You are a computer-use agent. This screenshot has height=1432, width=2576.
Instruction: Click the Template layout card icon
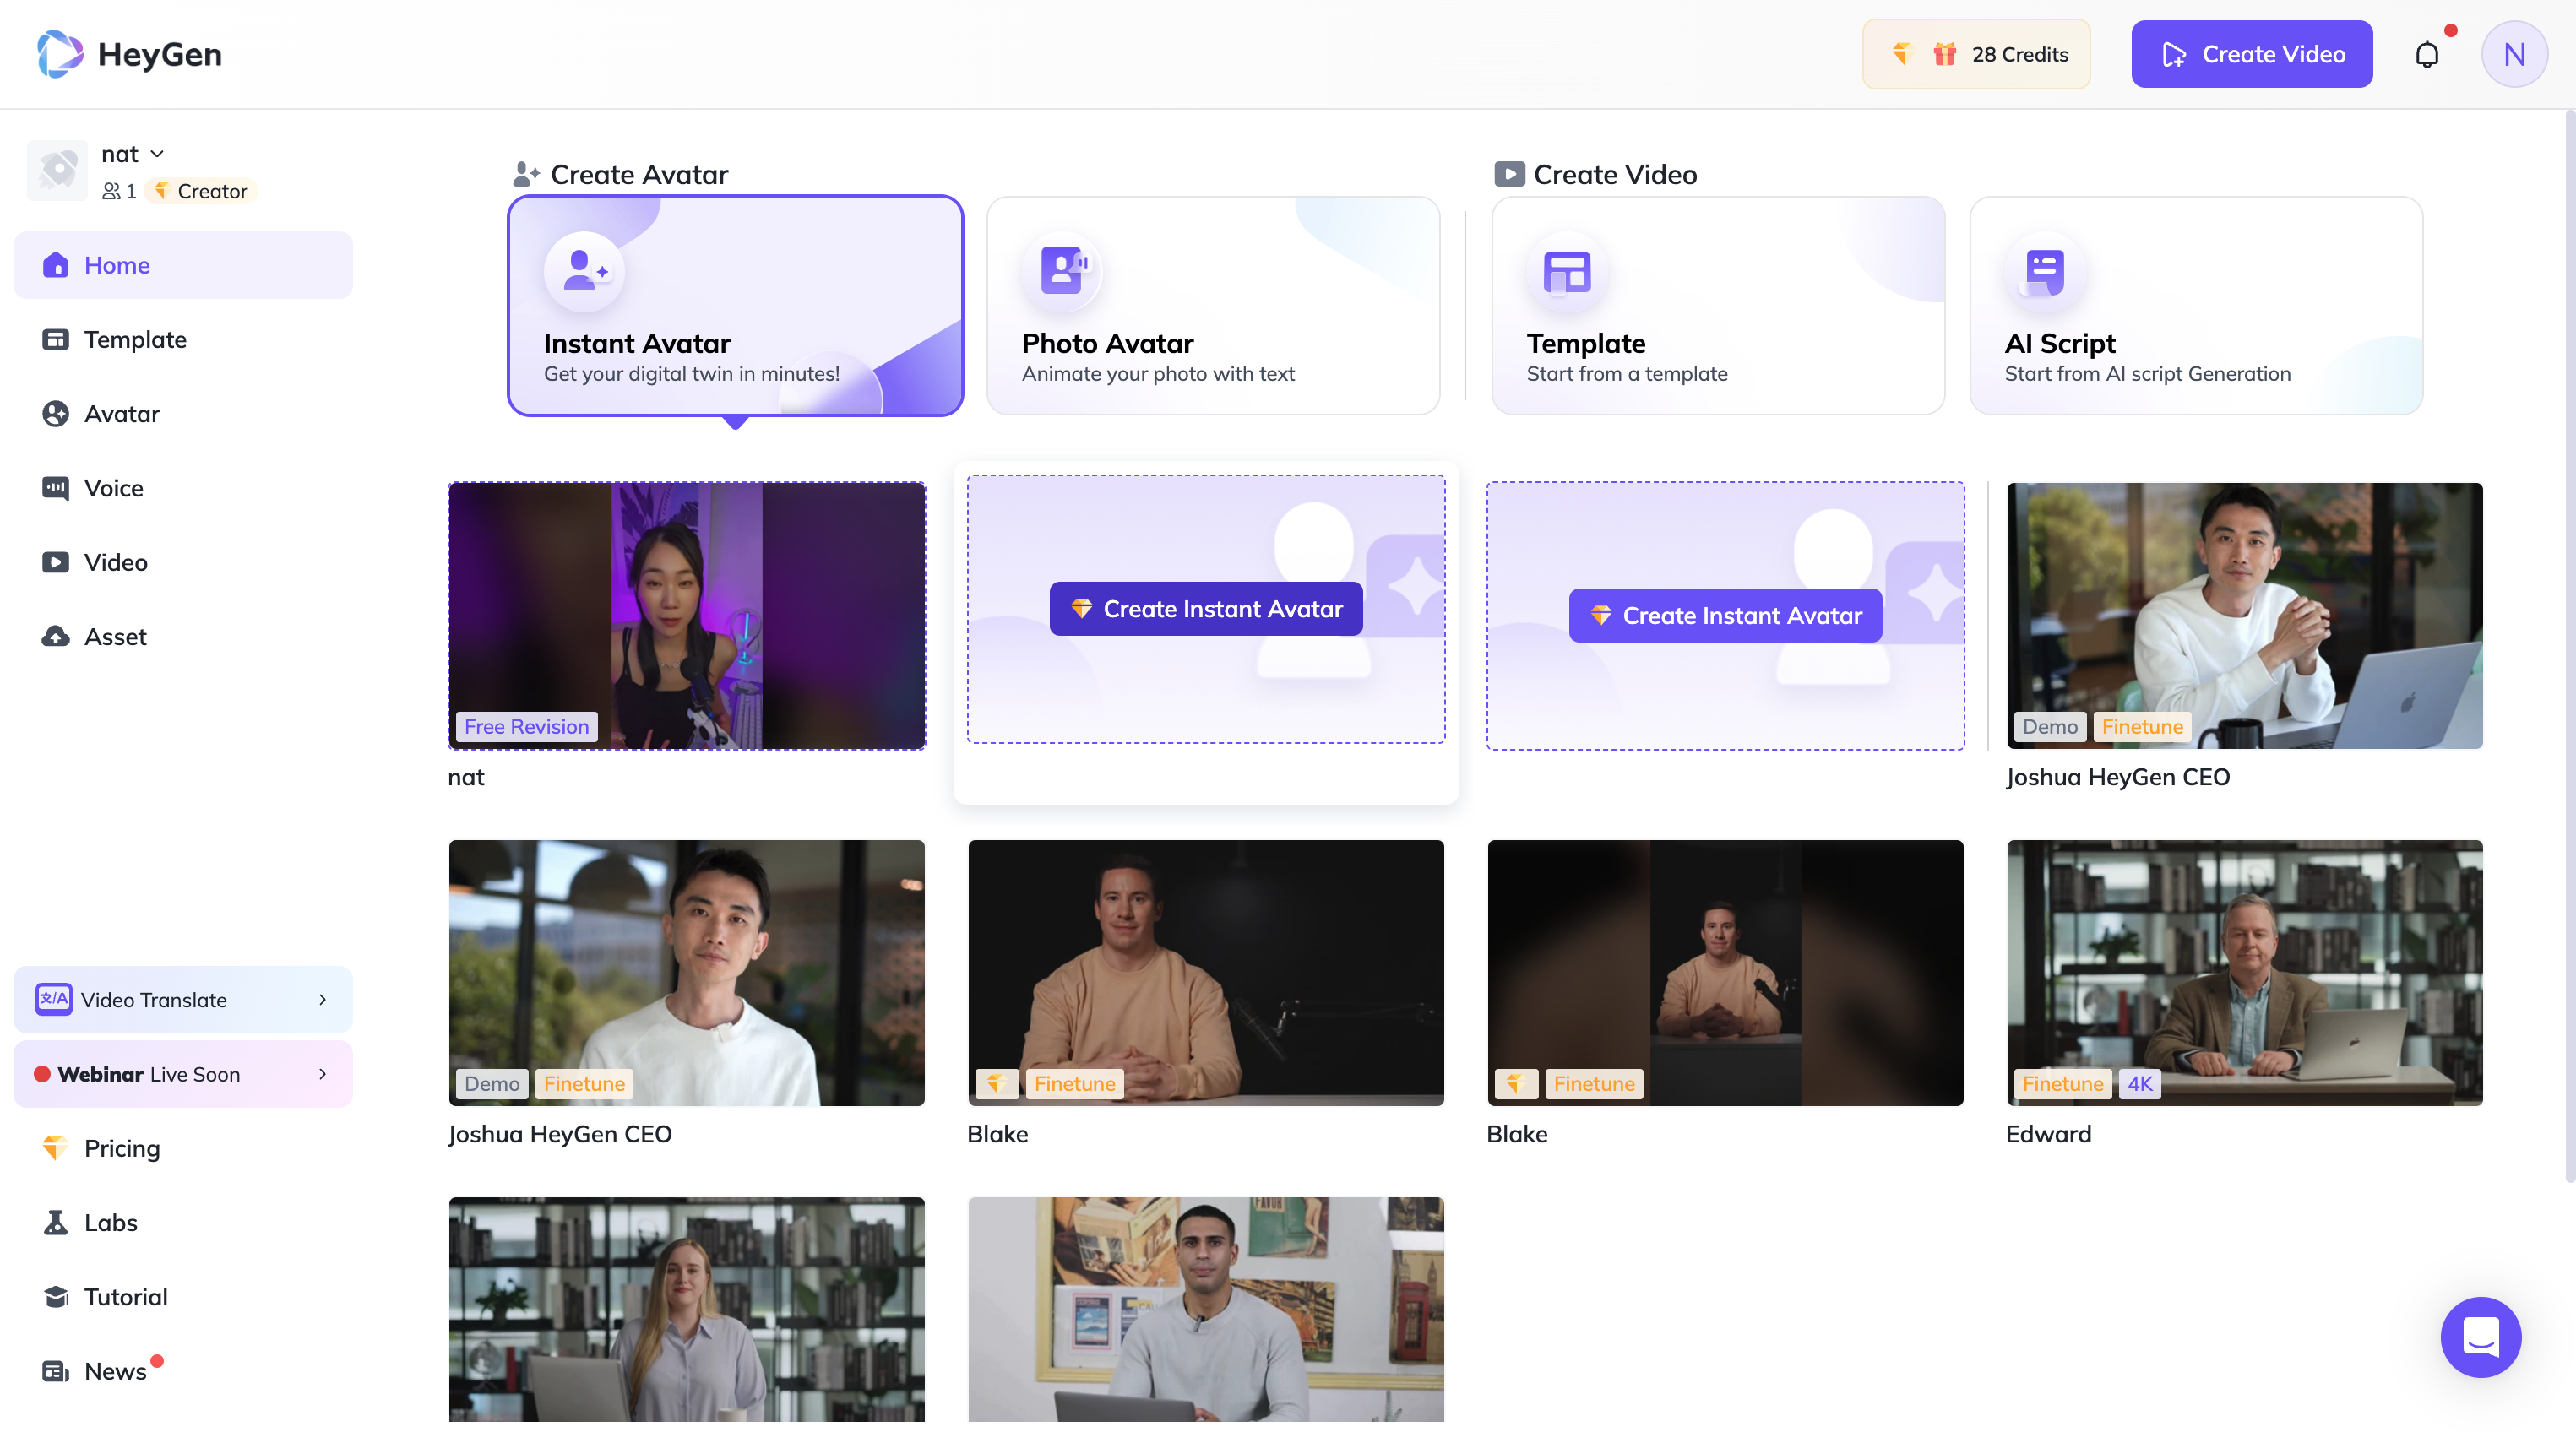(x=1567, y=271)
